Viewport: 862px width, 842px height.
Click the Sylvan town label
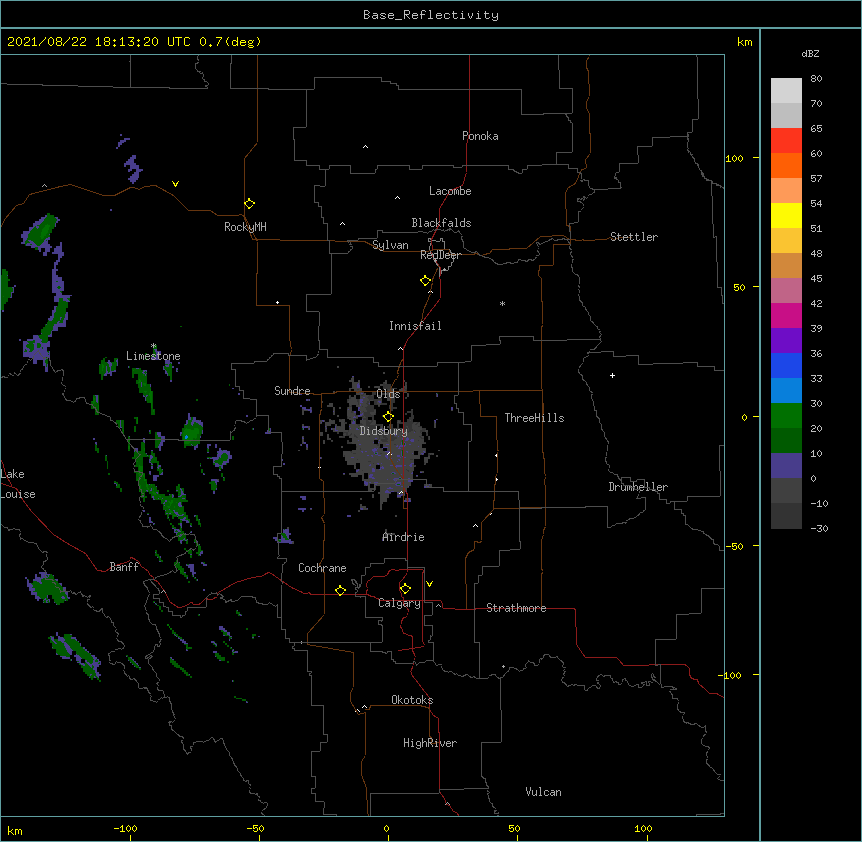(390, 245)
